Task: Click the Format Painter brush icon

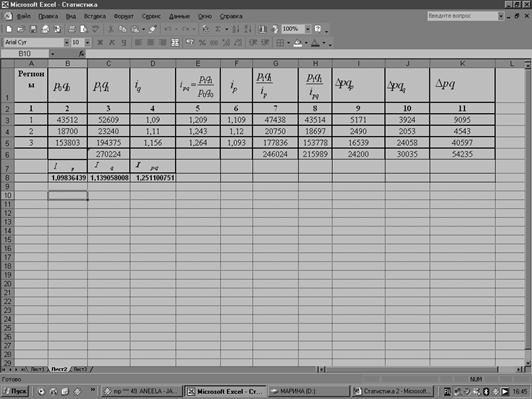Action: tap(153, 29)
